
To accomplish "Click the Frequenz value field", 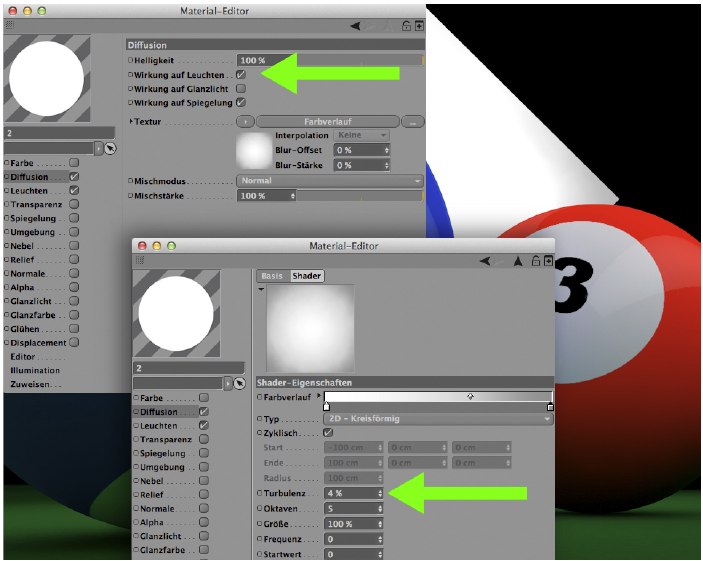I will (x=353, y=539).
